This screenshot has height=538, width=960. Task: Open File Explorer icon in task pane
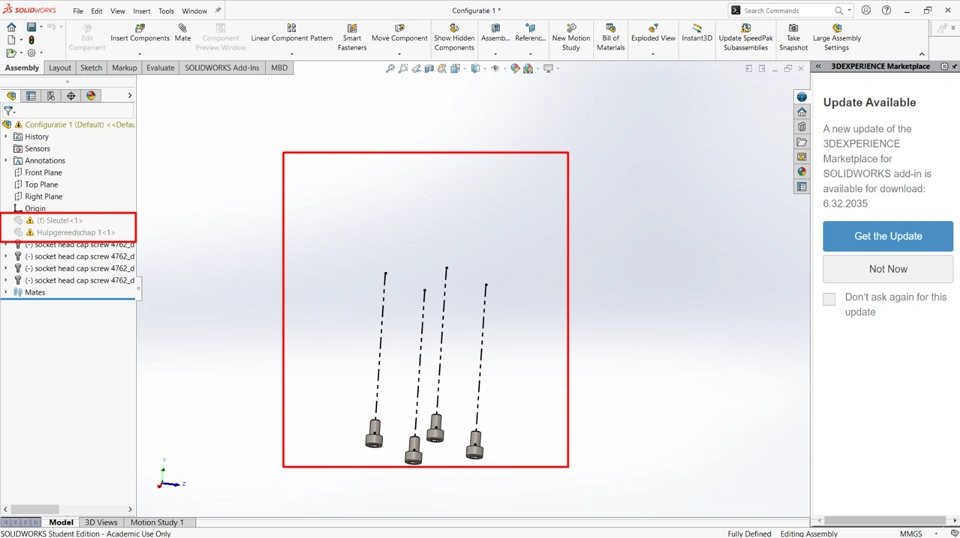coord(801,142)
